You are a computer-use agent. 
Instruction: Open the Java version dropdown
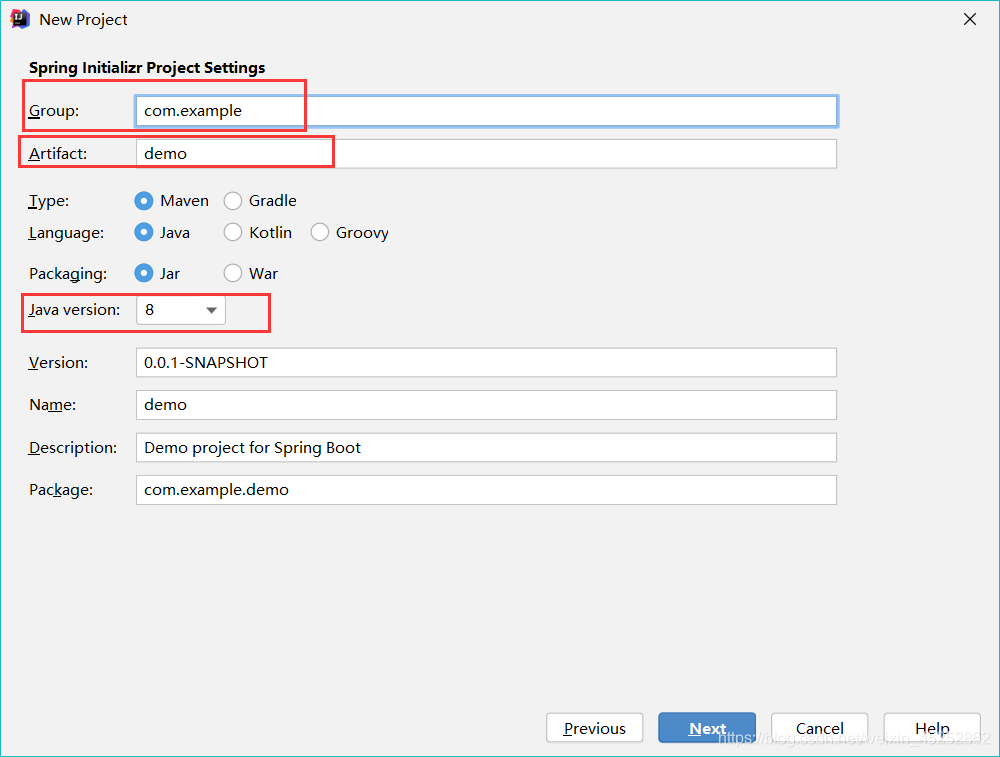pyautogui.click(x=181, y=310)
